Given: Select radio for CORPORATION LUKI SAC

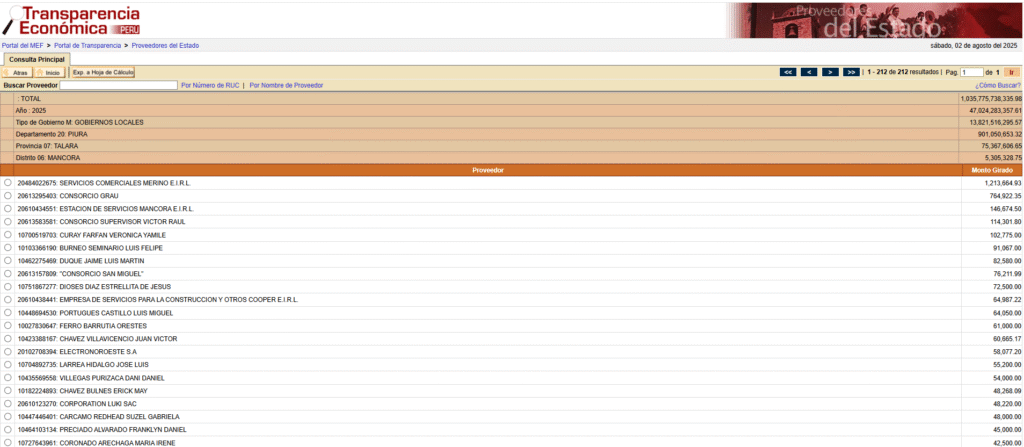Looking at the screenshot, I should (x=9, y=404).
